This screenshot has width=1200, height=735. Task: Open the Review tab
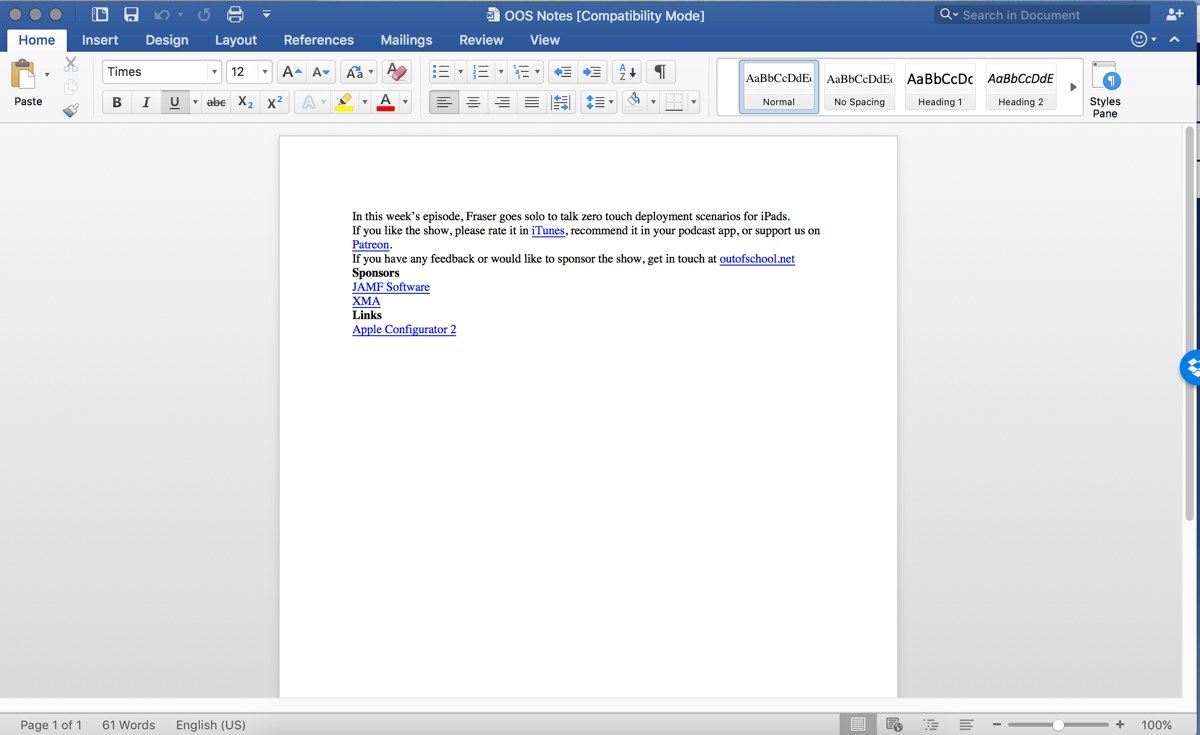[481, 40]
